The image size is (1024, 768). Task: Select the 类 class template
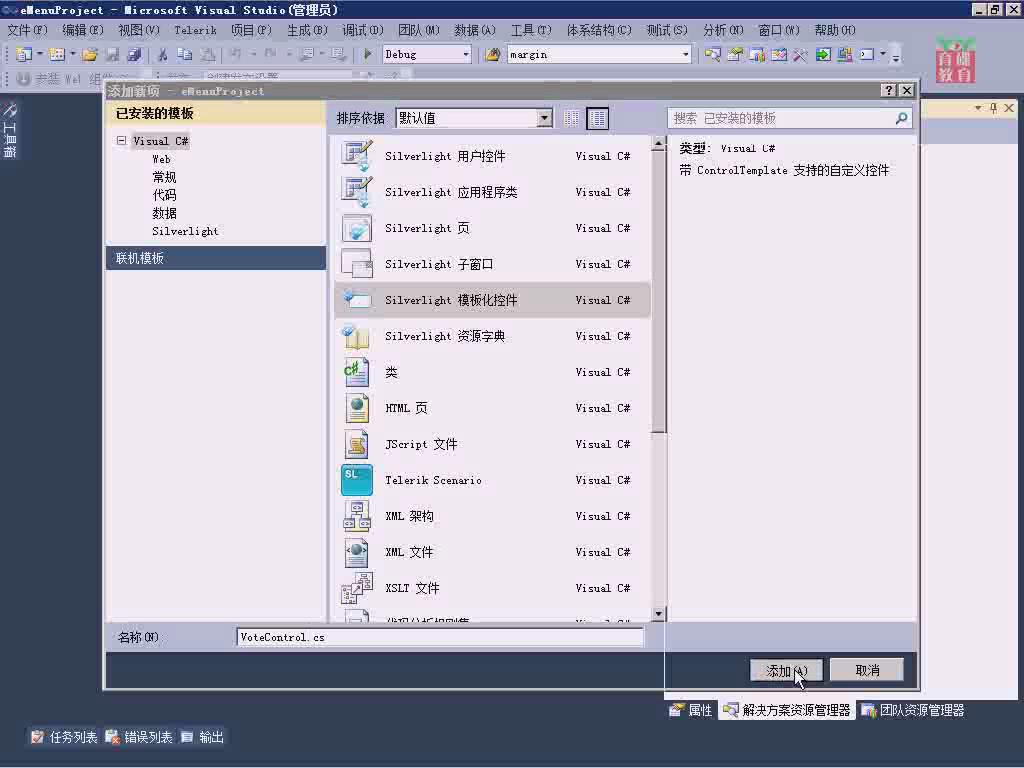pyautogui.click(x=493, y=372)
